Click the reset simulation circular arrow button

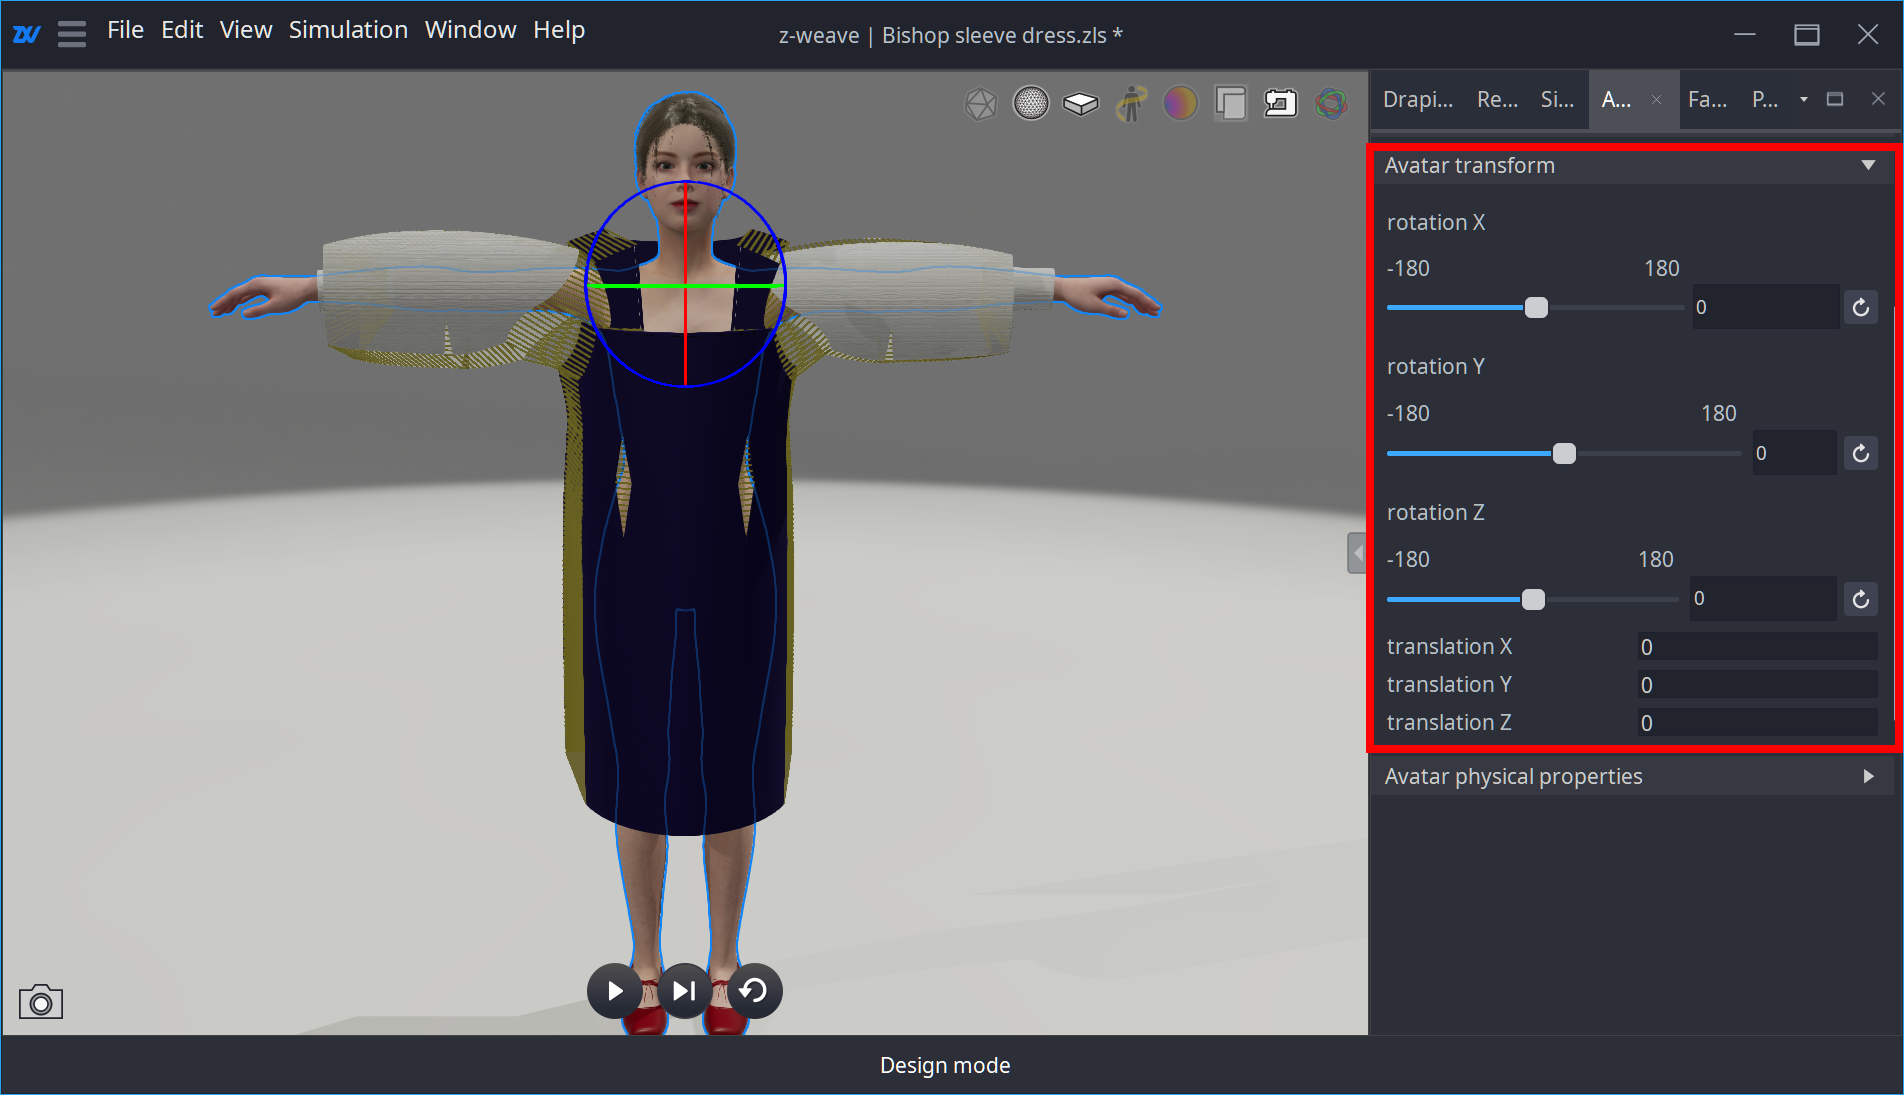point(755,990)
